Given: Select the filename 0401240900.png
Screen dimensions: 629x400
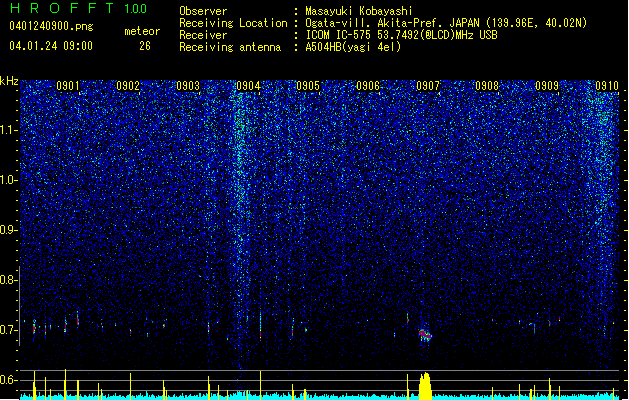Looking at the screenshot, I should (x=51, y=26).
